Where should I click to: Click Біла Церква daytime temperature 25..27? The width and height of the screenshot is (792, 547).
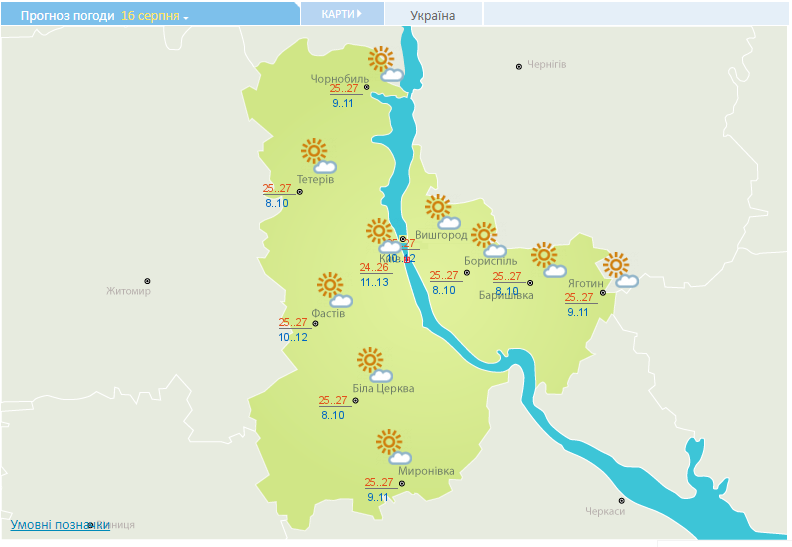click(333, 401)
